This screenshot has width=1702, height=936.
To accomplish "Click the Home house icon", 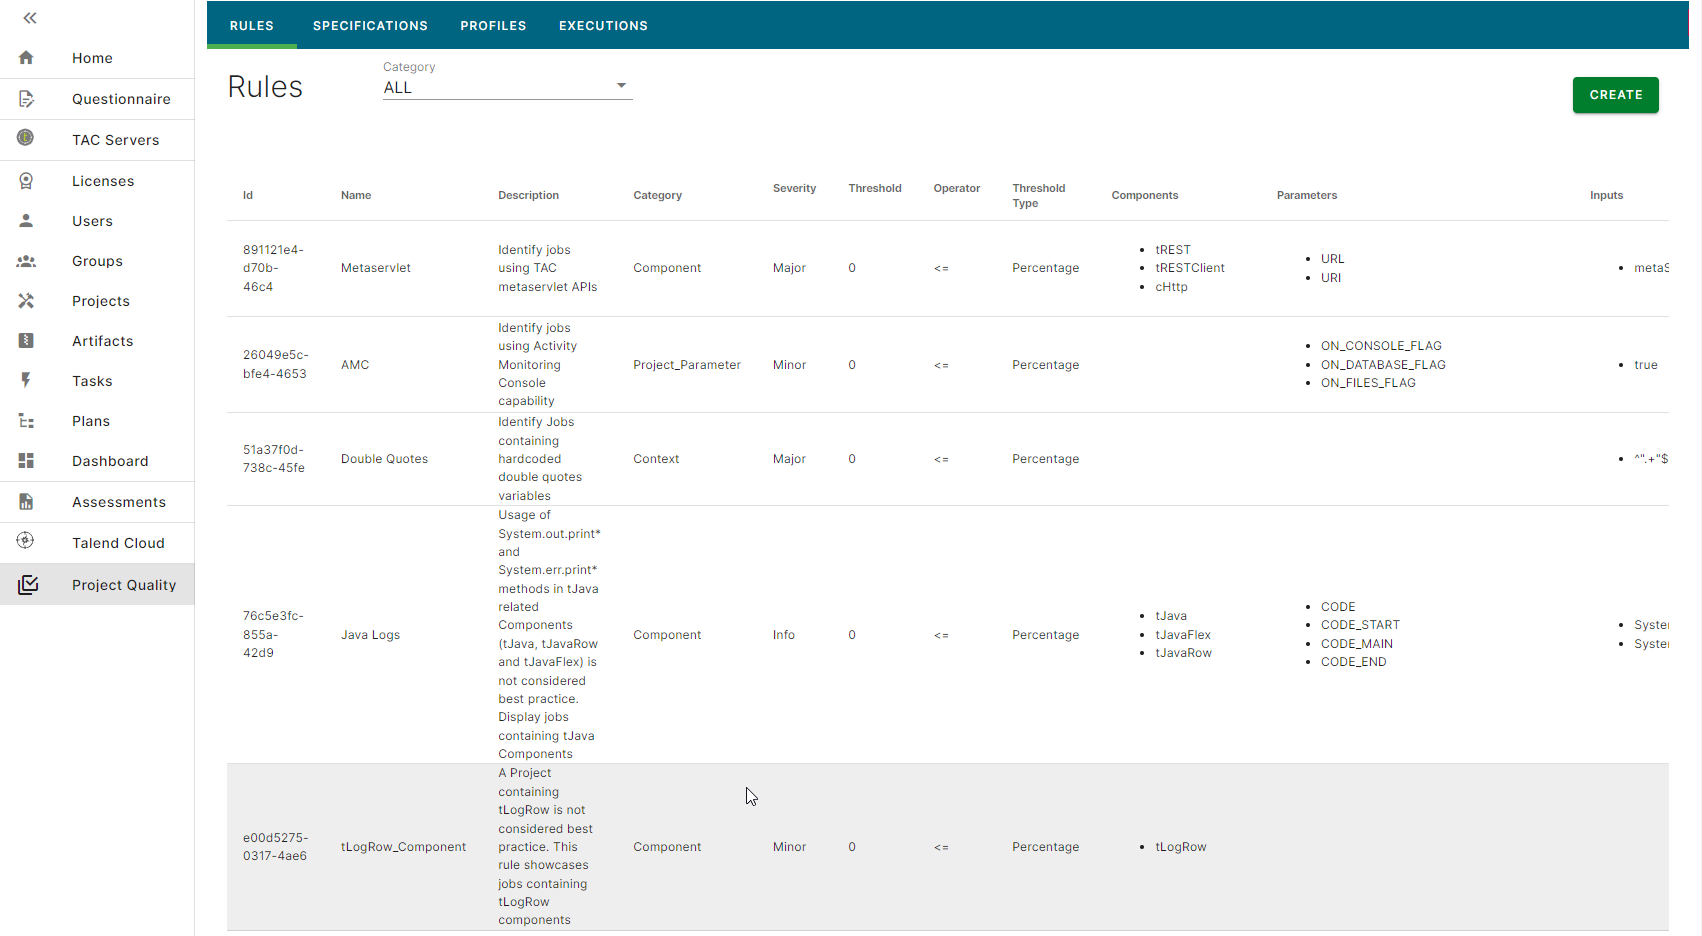I will 27,58.
